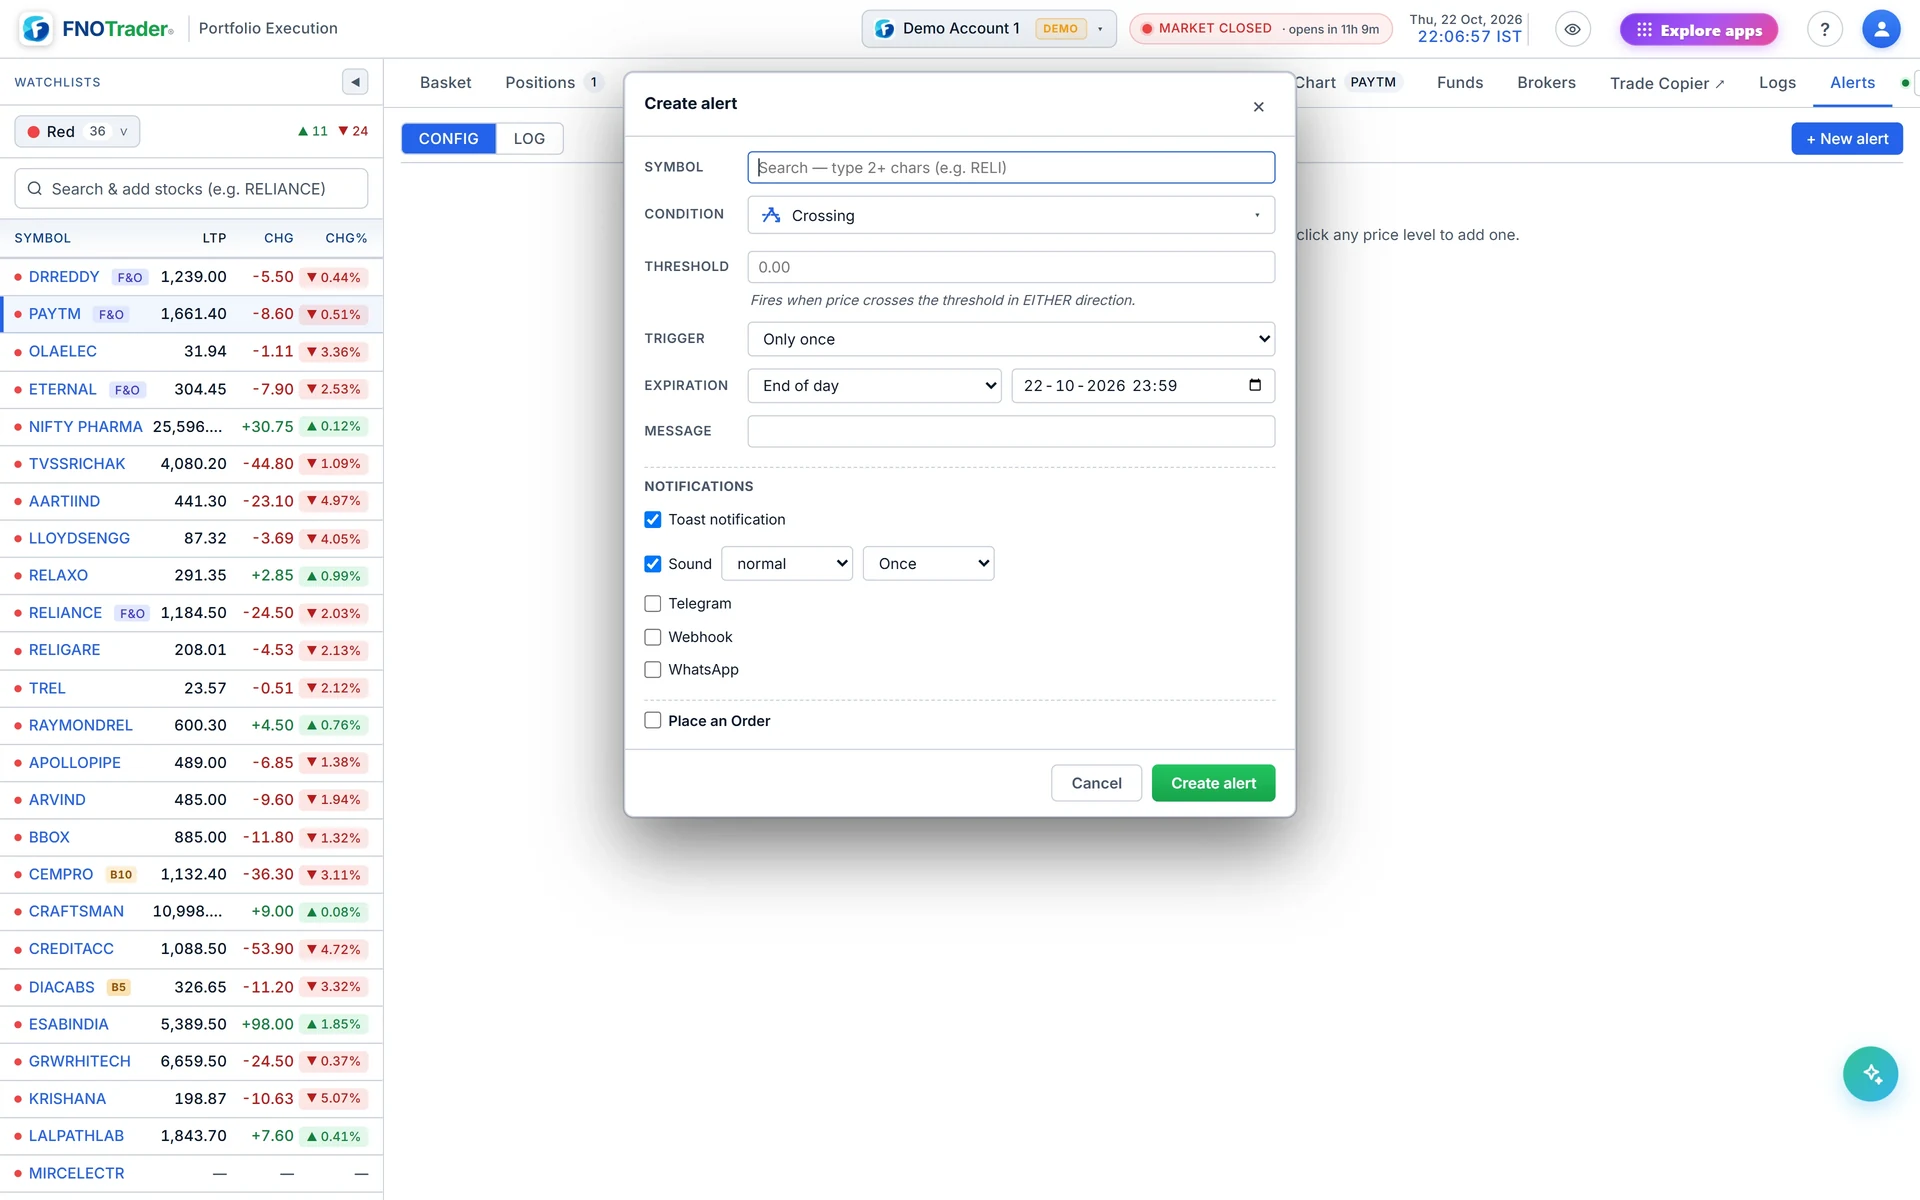Open the user profile avatar
The width and height of the screenshot is (1920, 1200).
(x=1881, y=29)
